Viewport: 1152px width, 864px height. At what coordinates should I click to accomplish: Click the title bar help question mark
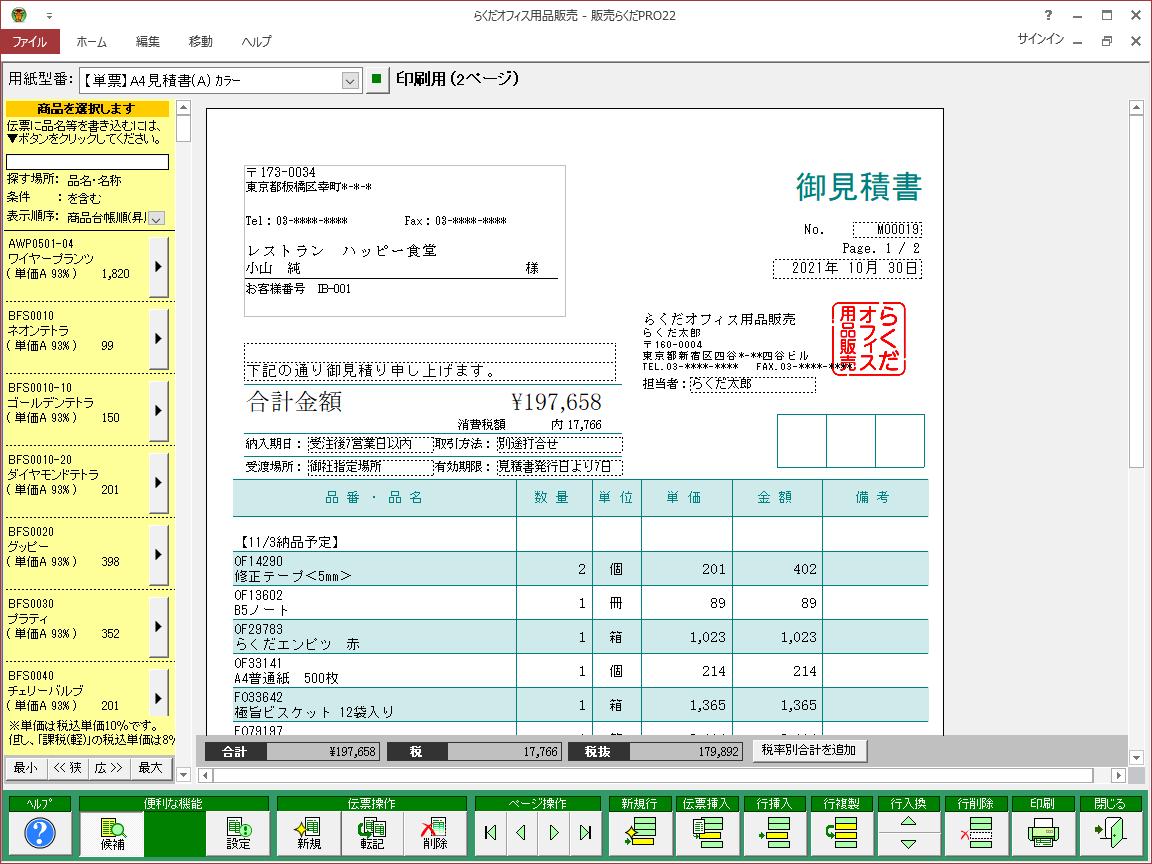click(x=1048, y=15)
